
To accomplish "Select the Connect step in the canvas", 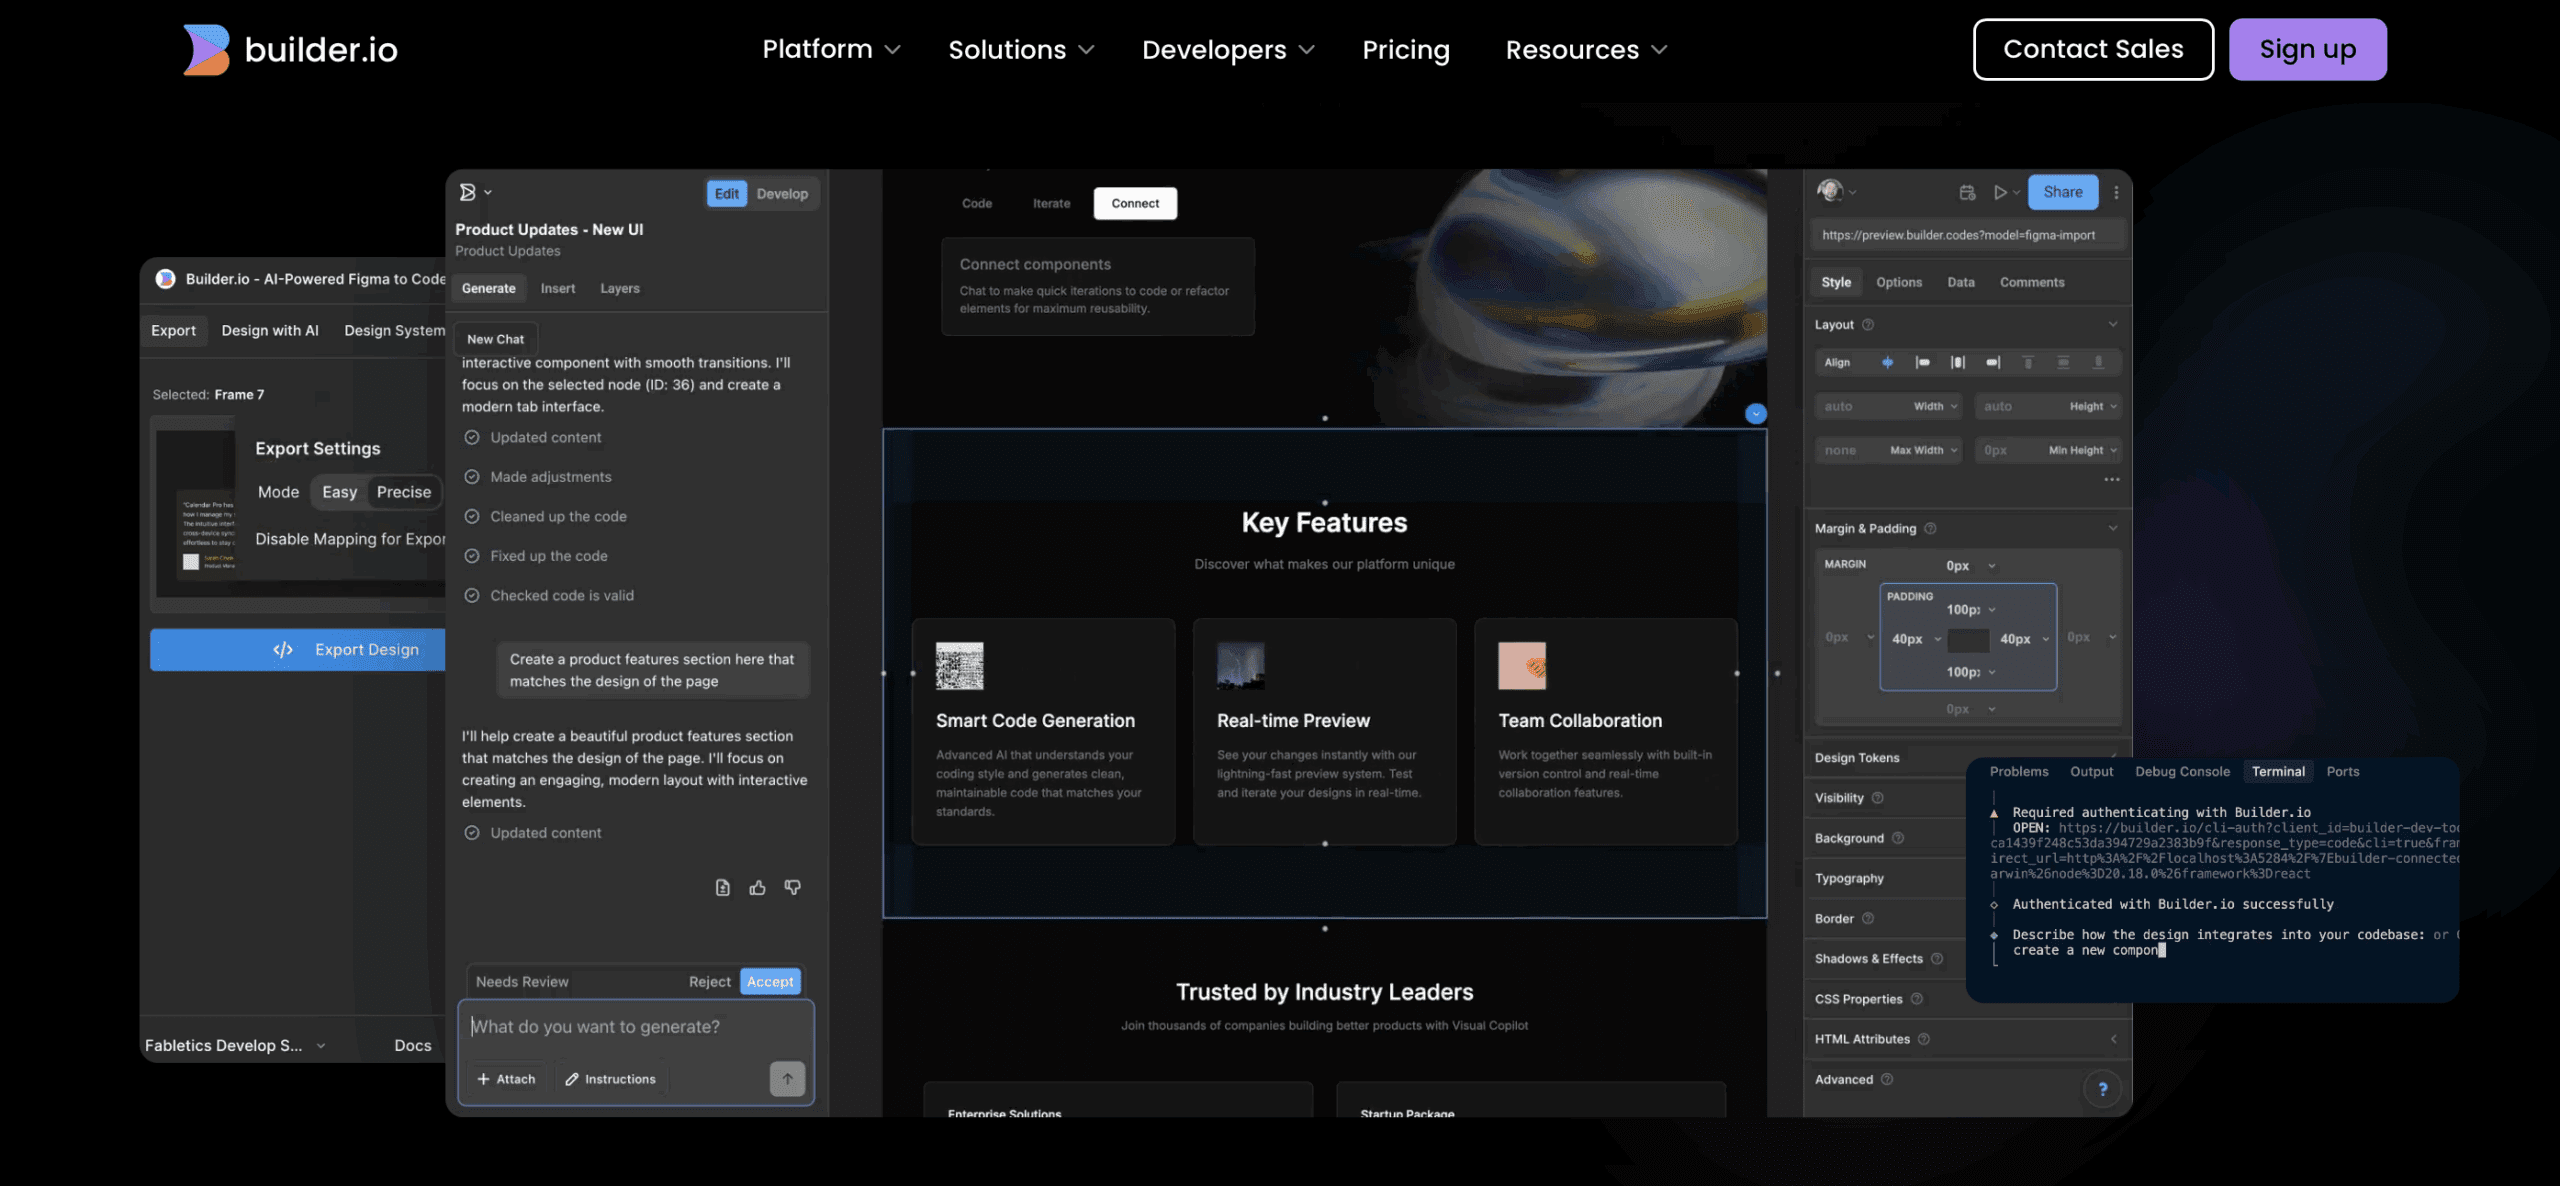I will (1135, 203).
